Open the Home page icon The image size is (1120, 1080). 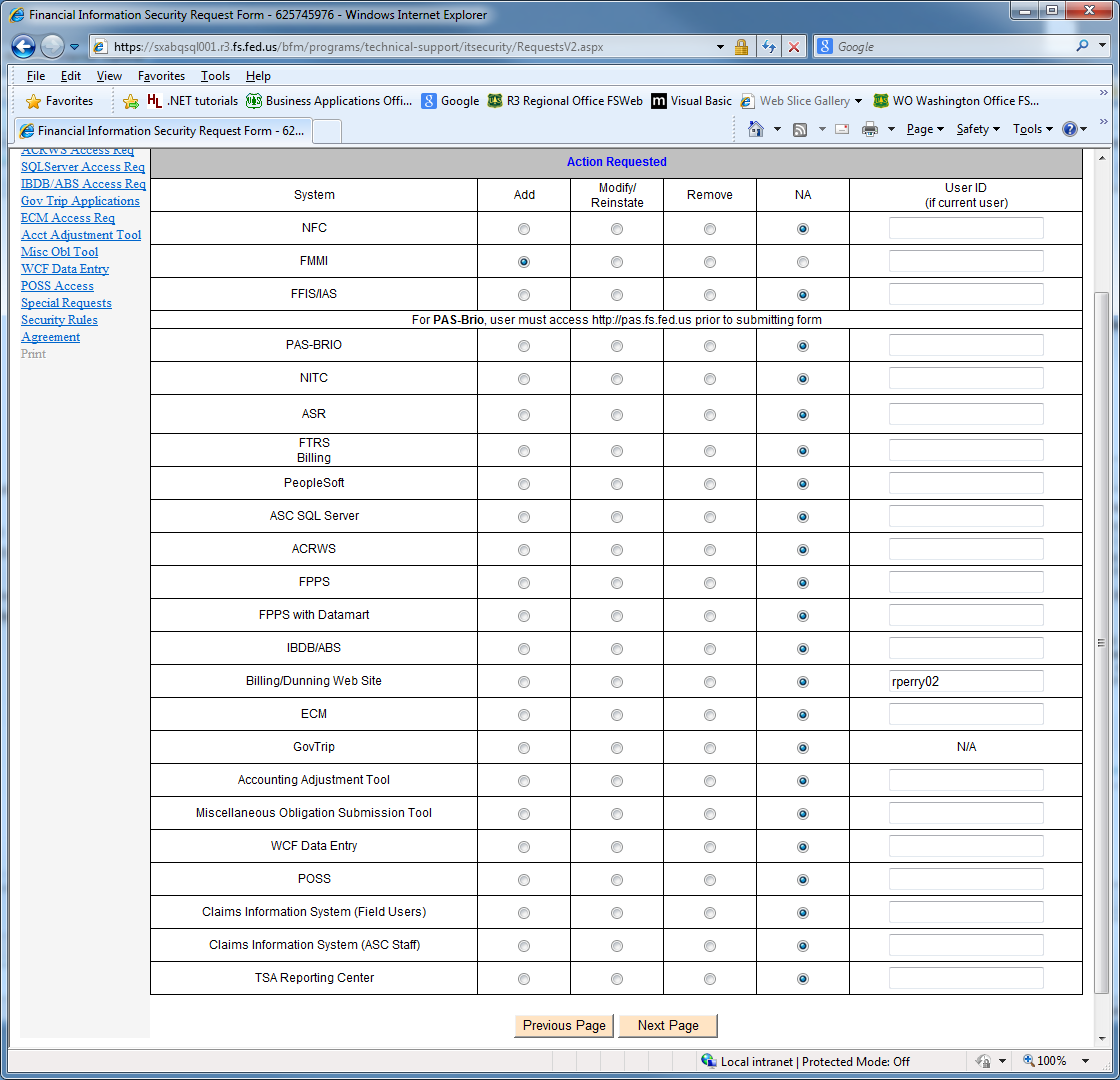[x=756, y=129]
